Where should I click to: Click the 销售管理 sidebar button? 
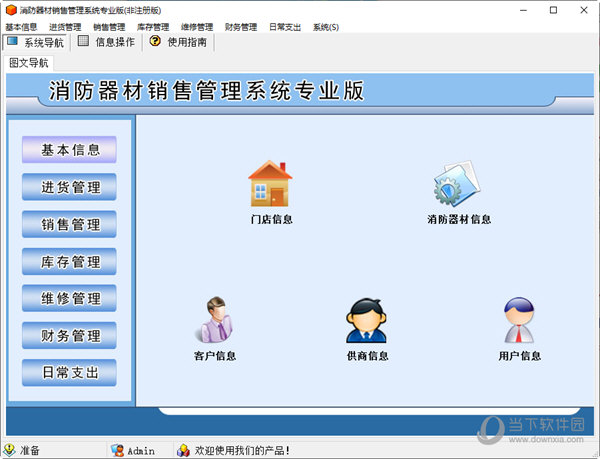(x=69, y=224)
